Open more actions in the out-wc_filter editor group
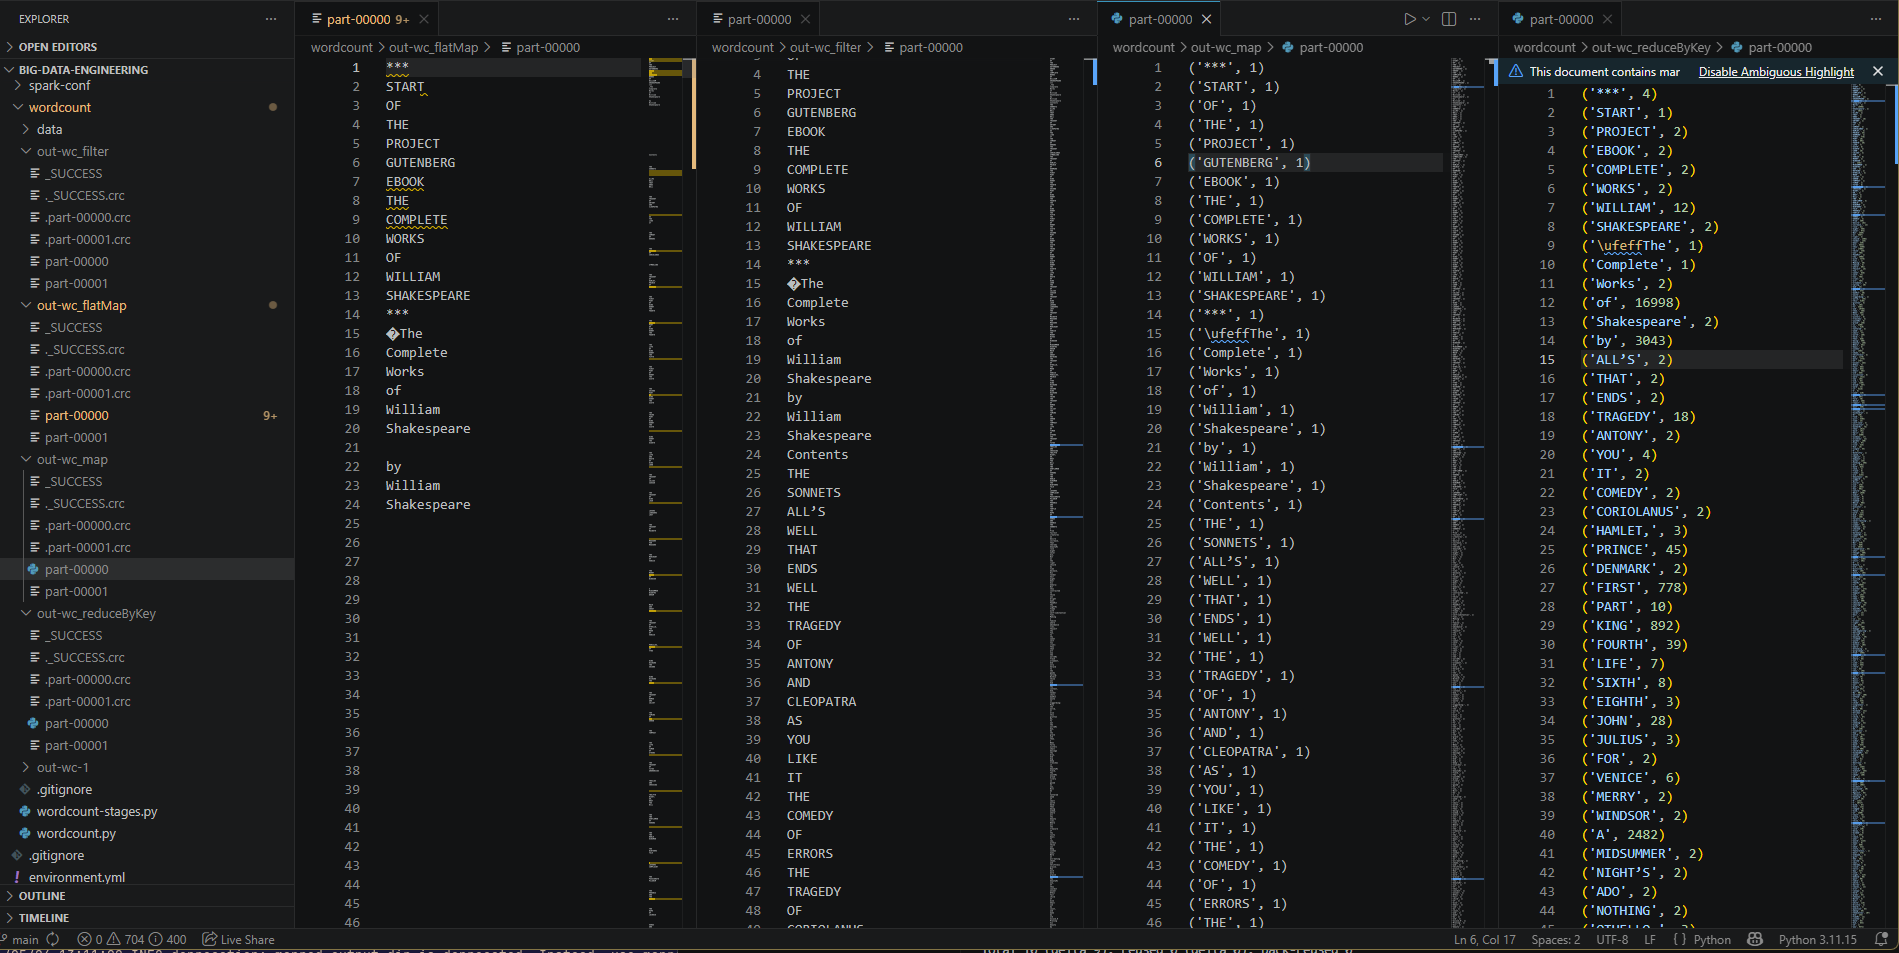 click(1074, 19)
